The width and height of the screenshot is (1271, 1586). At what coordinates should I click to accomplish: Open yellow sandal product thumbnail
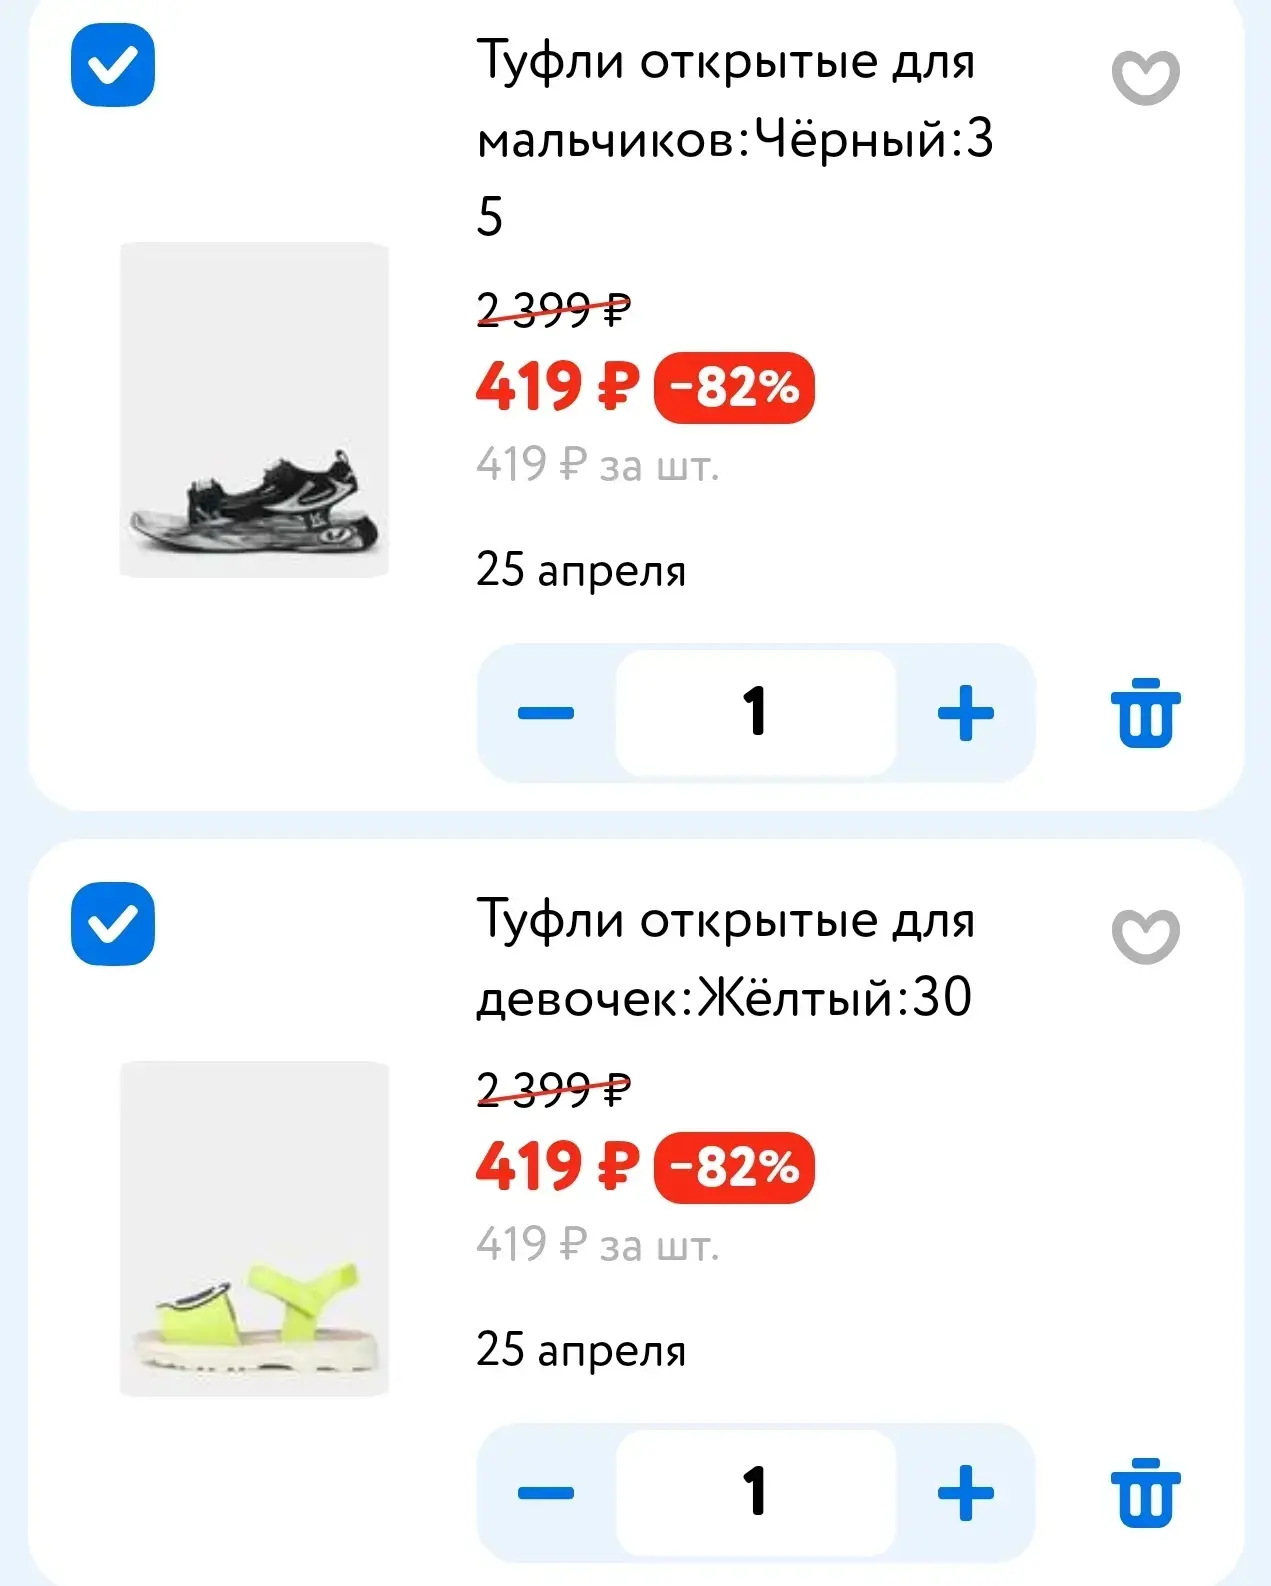(x=254, y=1228)
